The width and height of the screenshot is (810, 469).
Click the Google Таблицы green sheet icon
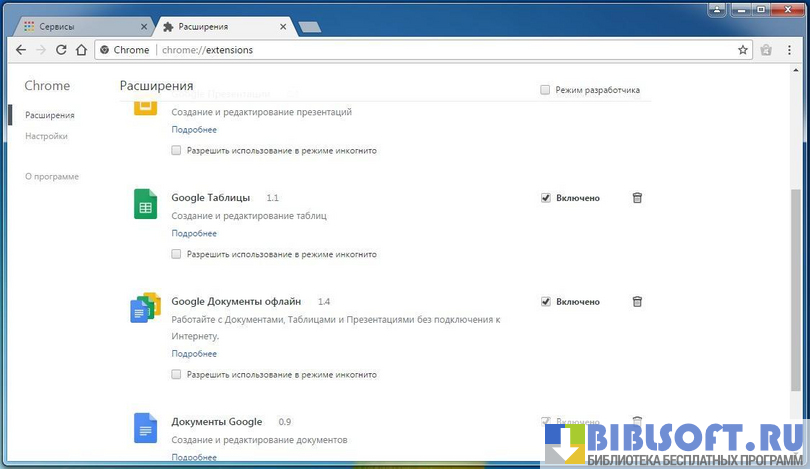[145, 204]
